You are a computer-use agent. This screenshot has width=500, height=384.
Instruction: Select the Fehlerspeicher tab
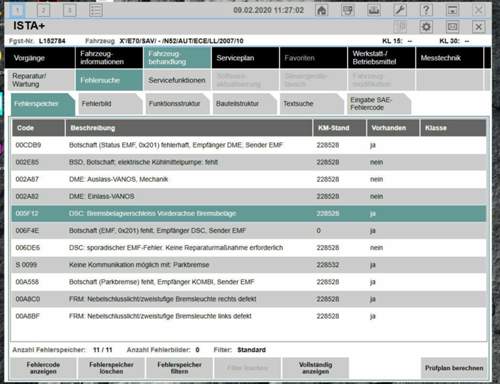pyautogui.click(x=43, y=104)
